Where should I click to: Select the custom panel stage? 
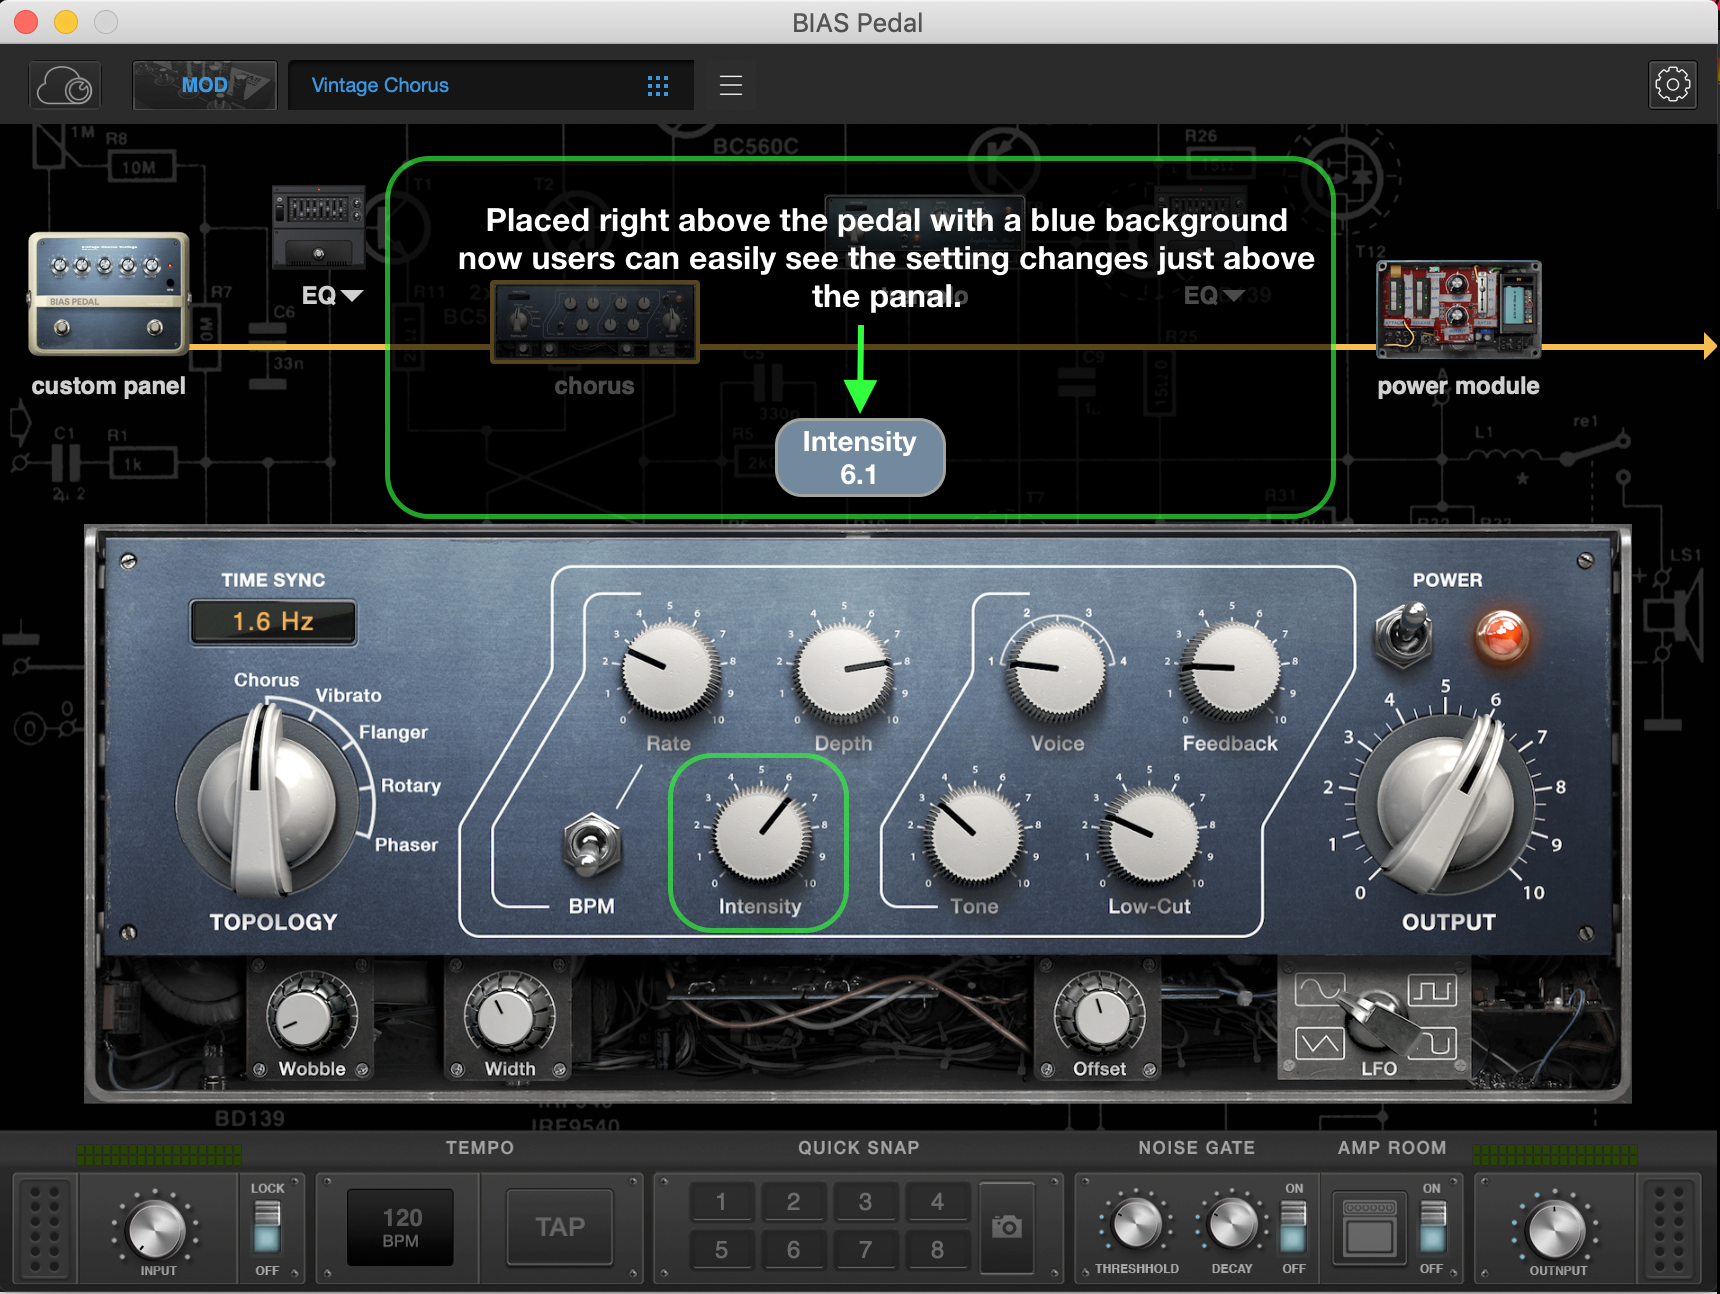[x=108, y=295]
